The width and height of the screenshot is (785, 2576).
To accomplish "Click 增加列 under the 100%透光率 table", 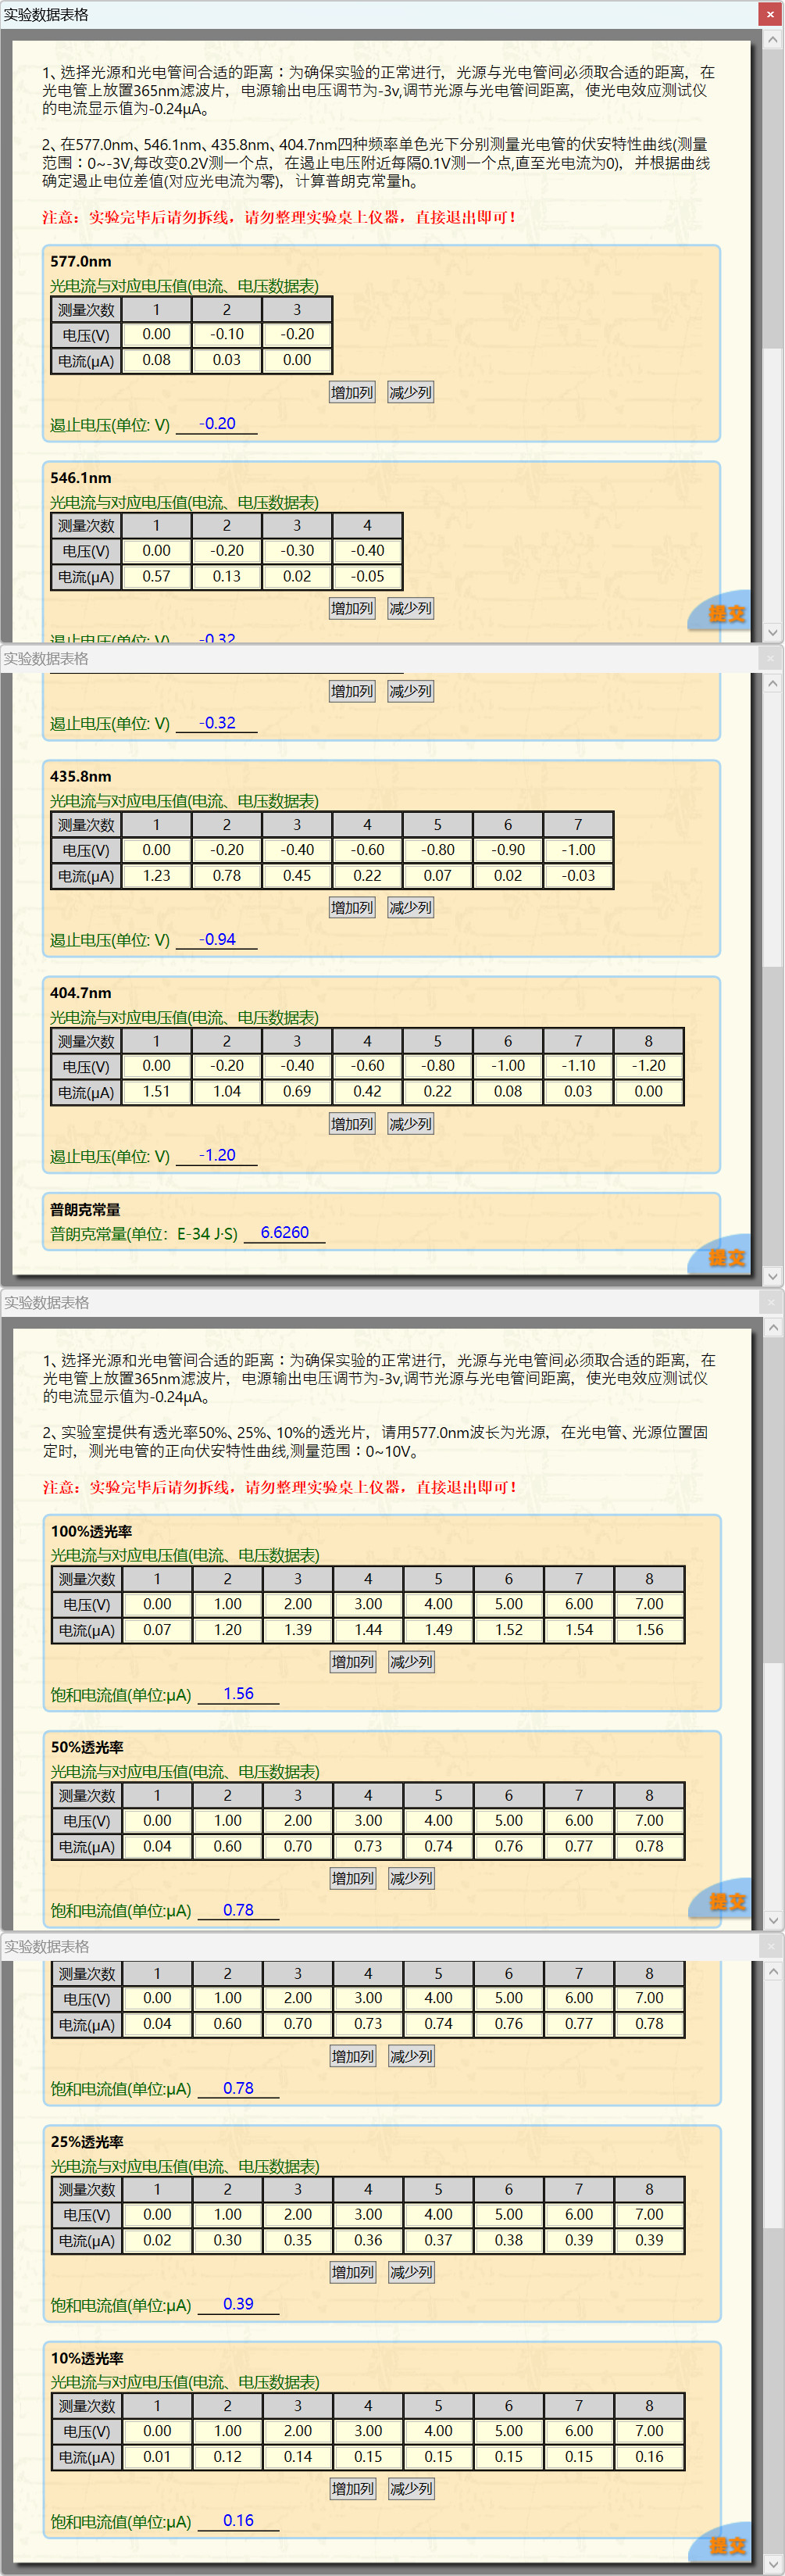I will tap(353, 1662).
